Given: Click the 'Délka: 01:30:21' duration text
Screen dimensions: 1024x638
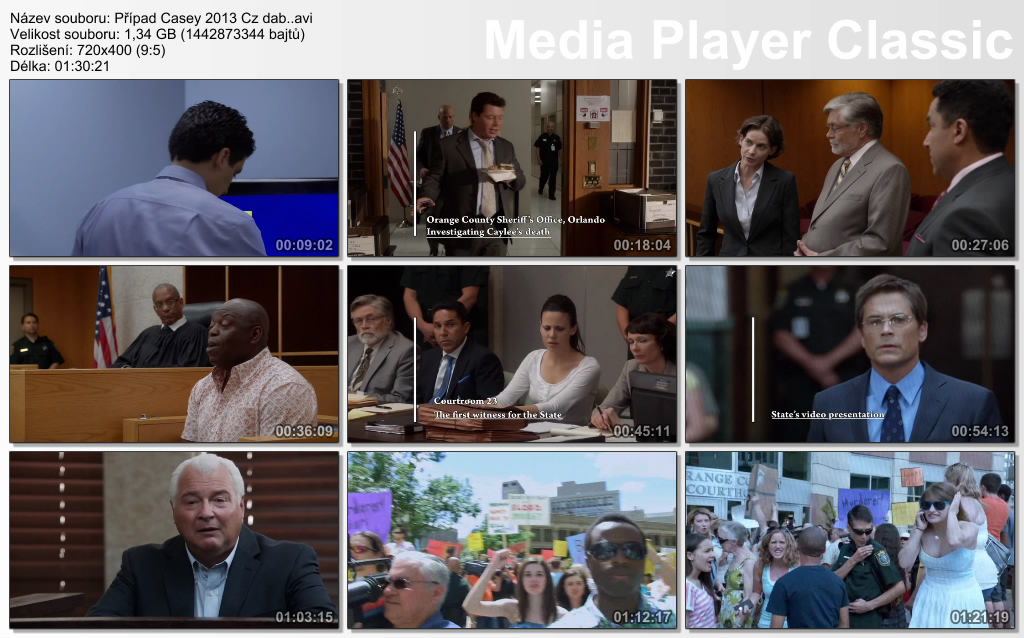Looking at the screenshot, I should (60, 66).
